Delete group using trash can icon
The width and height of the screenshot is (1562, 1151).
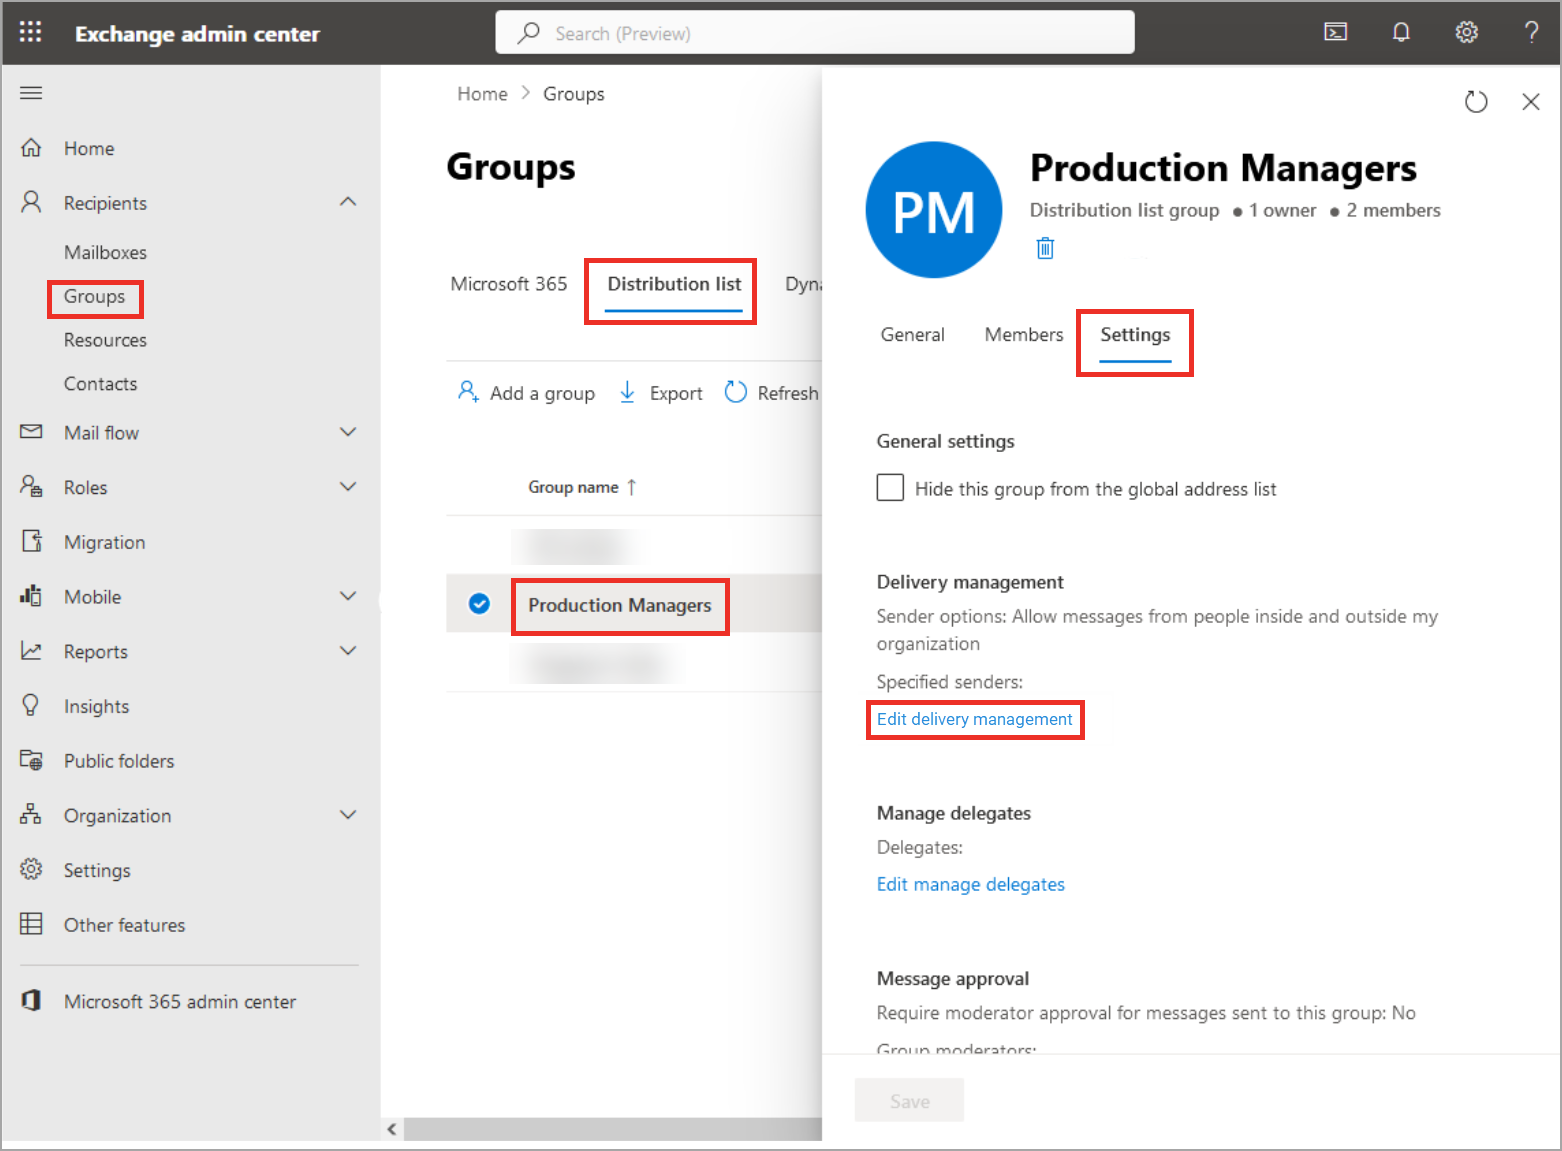point(1045,248)
